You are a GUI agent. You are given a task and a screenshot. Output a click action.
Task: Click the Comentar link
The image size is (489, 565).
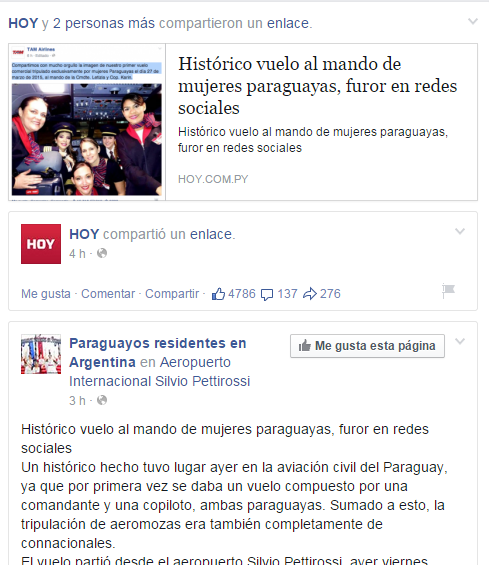click(108, 294)
